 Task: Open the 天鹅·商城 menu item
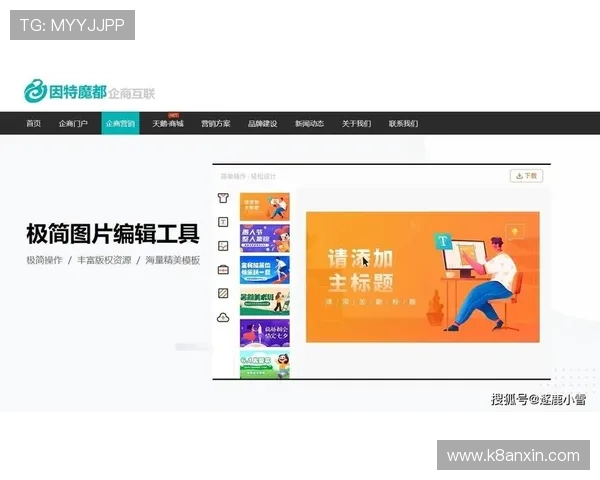[168, 124]
